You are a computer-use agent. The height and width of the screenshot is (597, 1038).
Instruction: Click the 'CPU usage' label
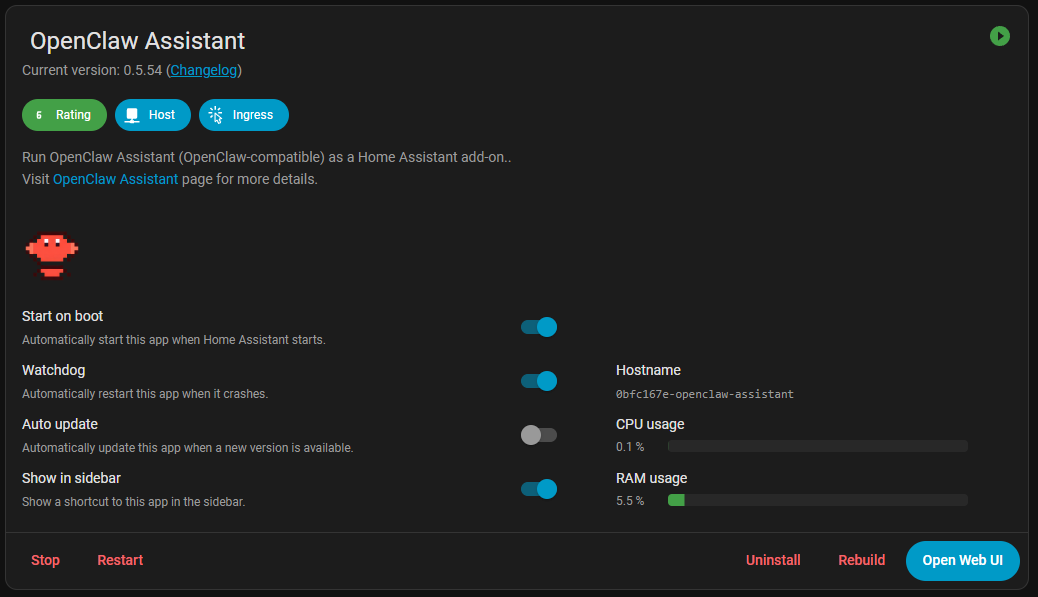click(650, 424)
